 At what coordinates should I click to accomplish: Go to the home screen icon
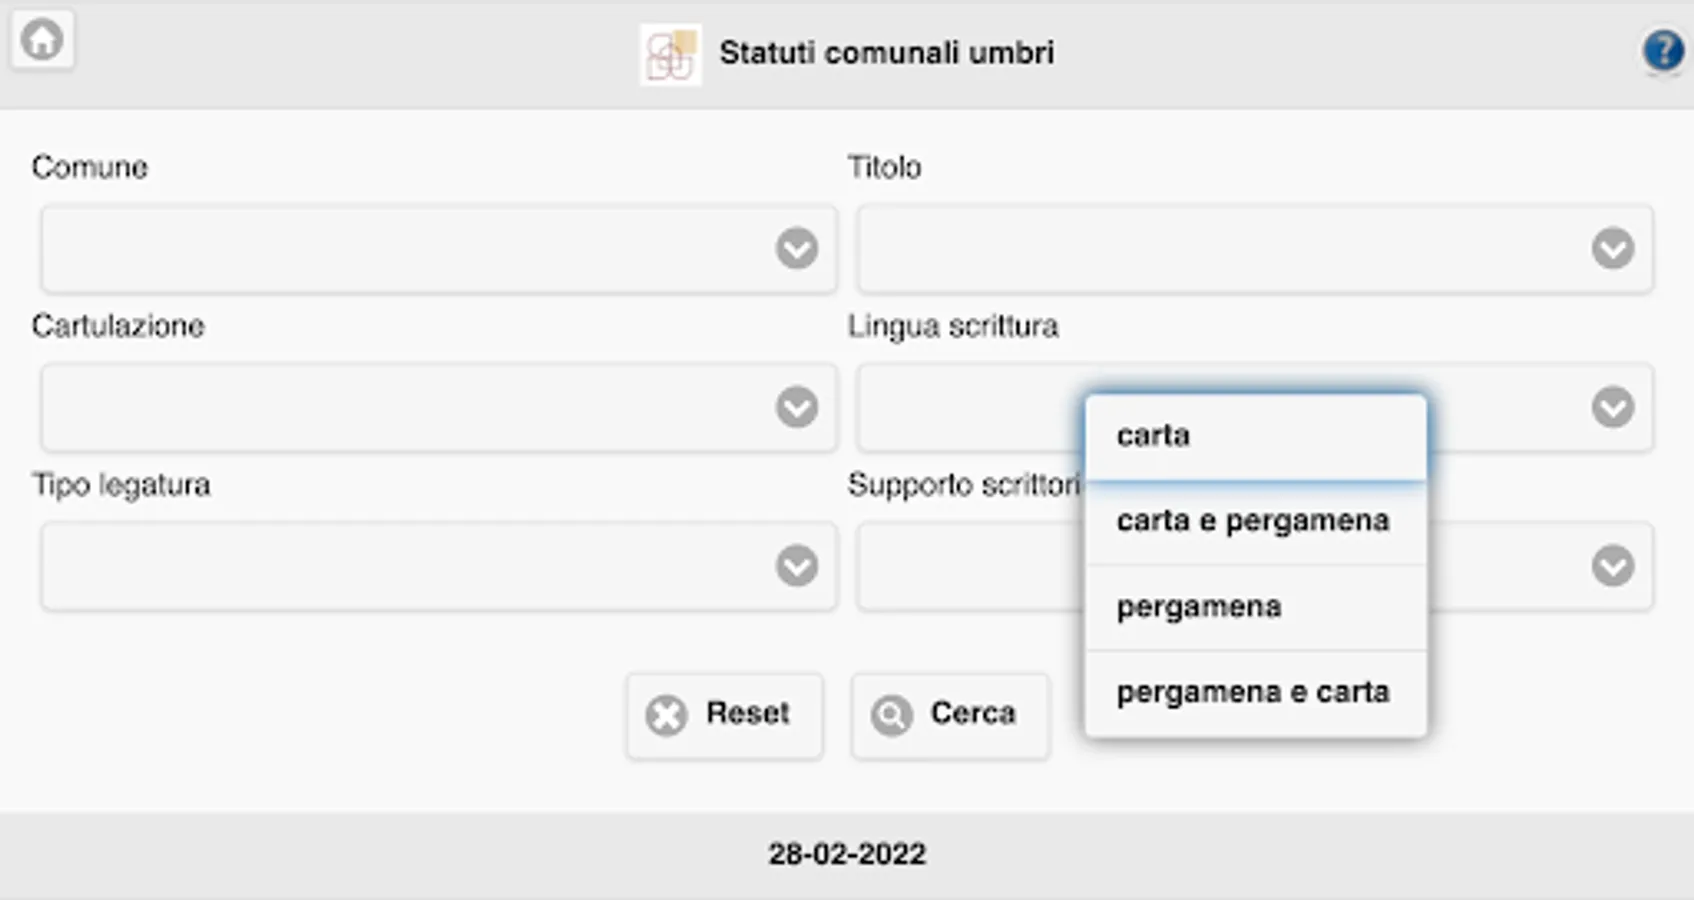point(42,41)
